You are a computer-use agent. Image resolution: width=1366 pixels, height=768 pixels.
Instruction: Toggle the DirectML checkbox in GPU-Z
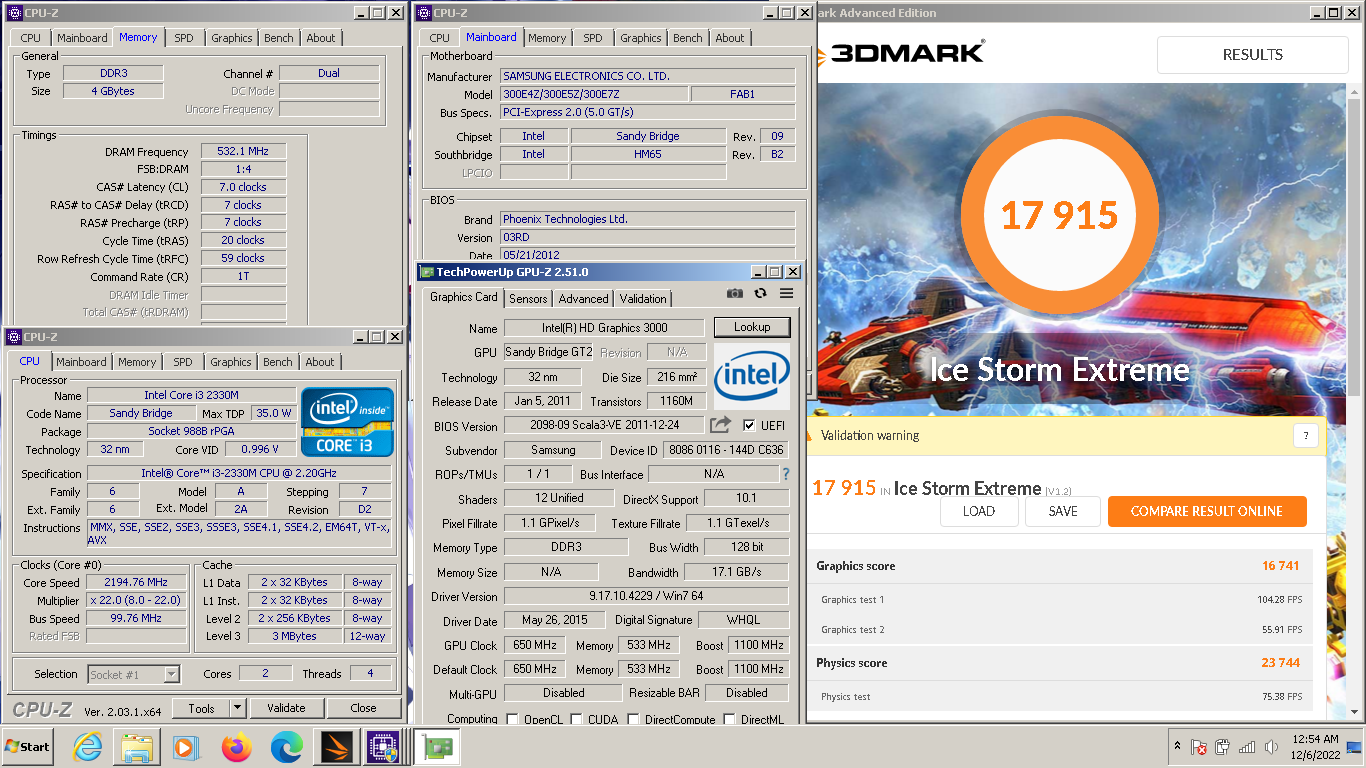click(730, 719)
